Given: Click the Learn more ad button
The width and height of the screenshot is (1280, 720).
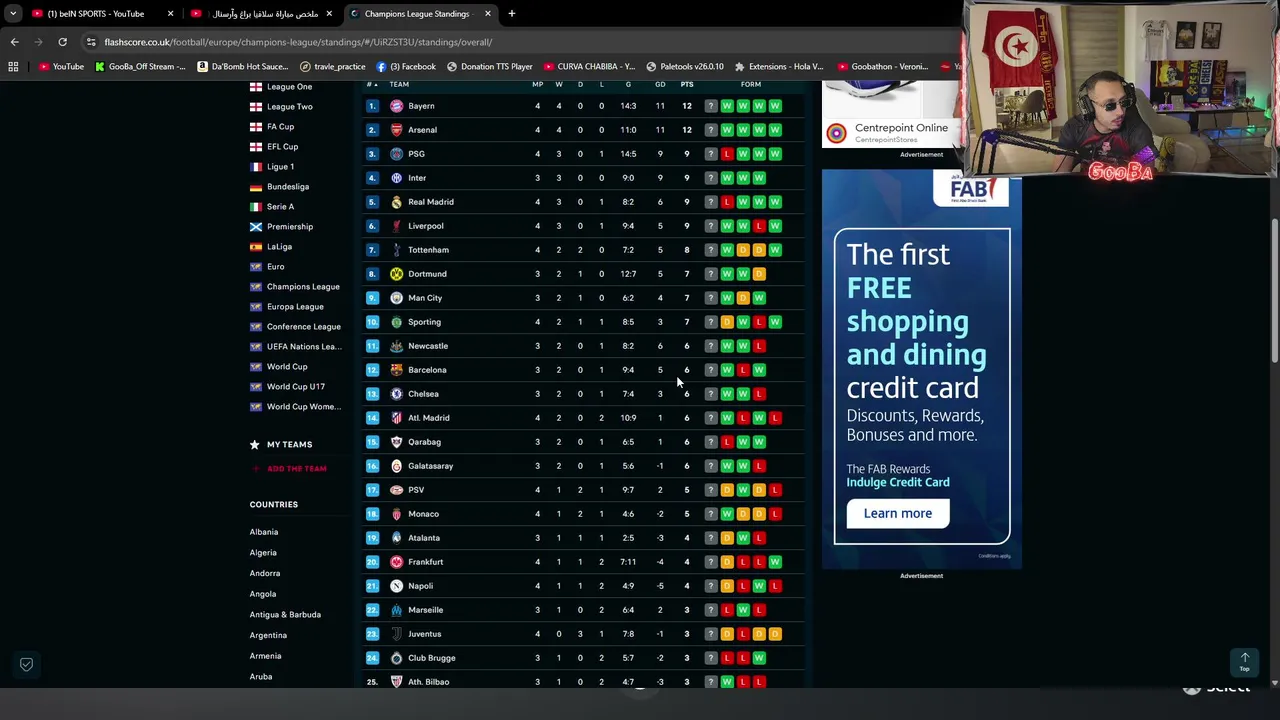Looking at the screenshot, I should pyautogui.click(x=898, y=513).
